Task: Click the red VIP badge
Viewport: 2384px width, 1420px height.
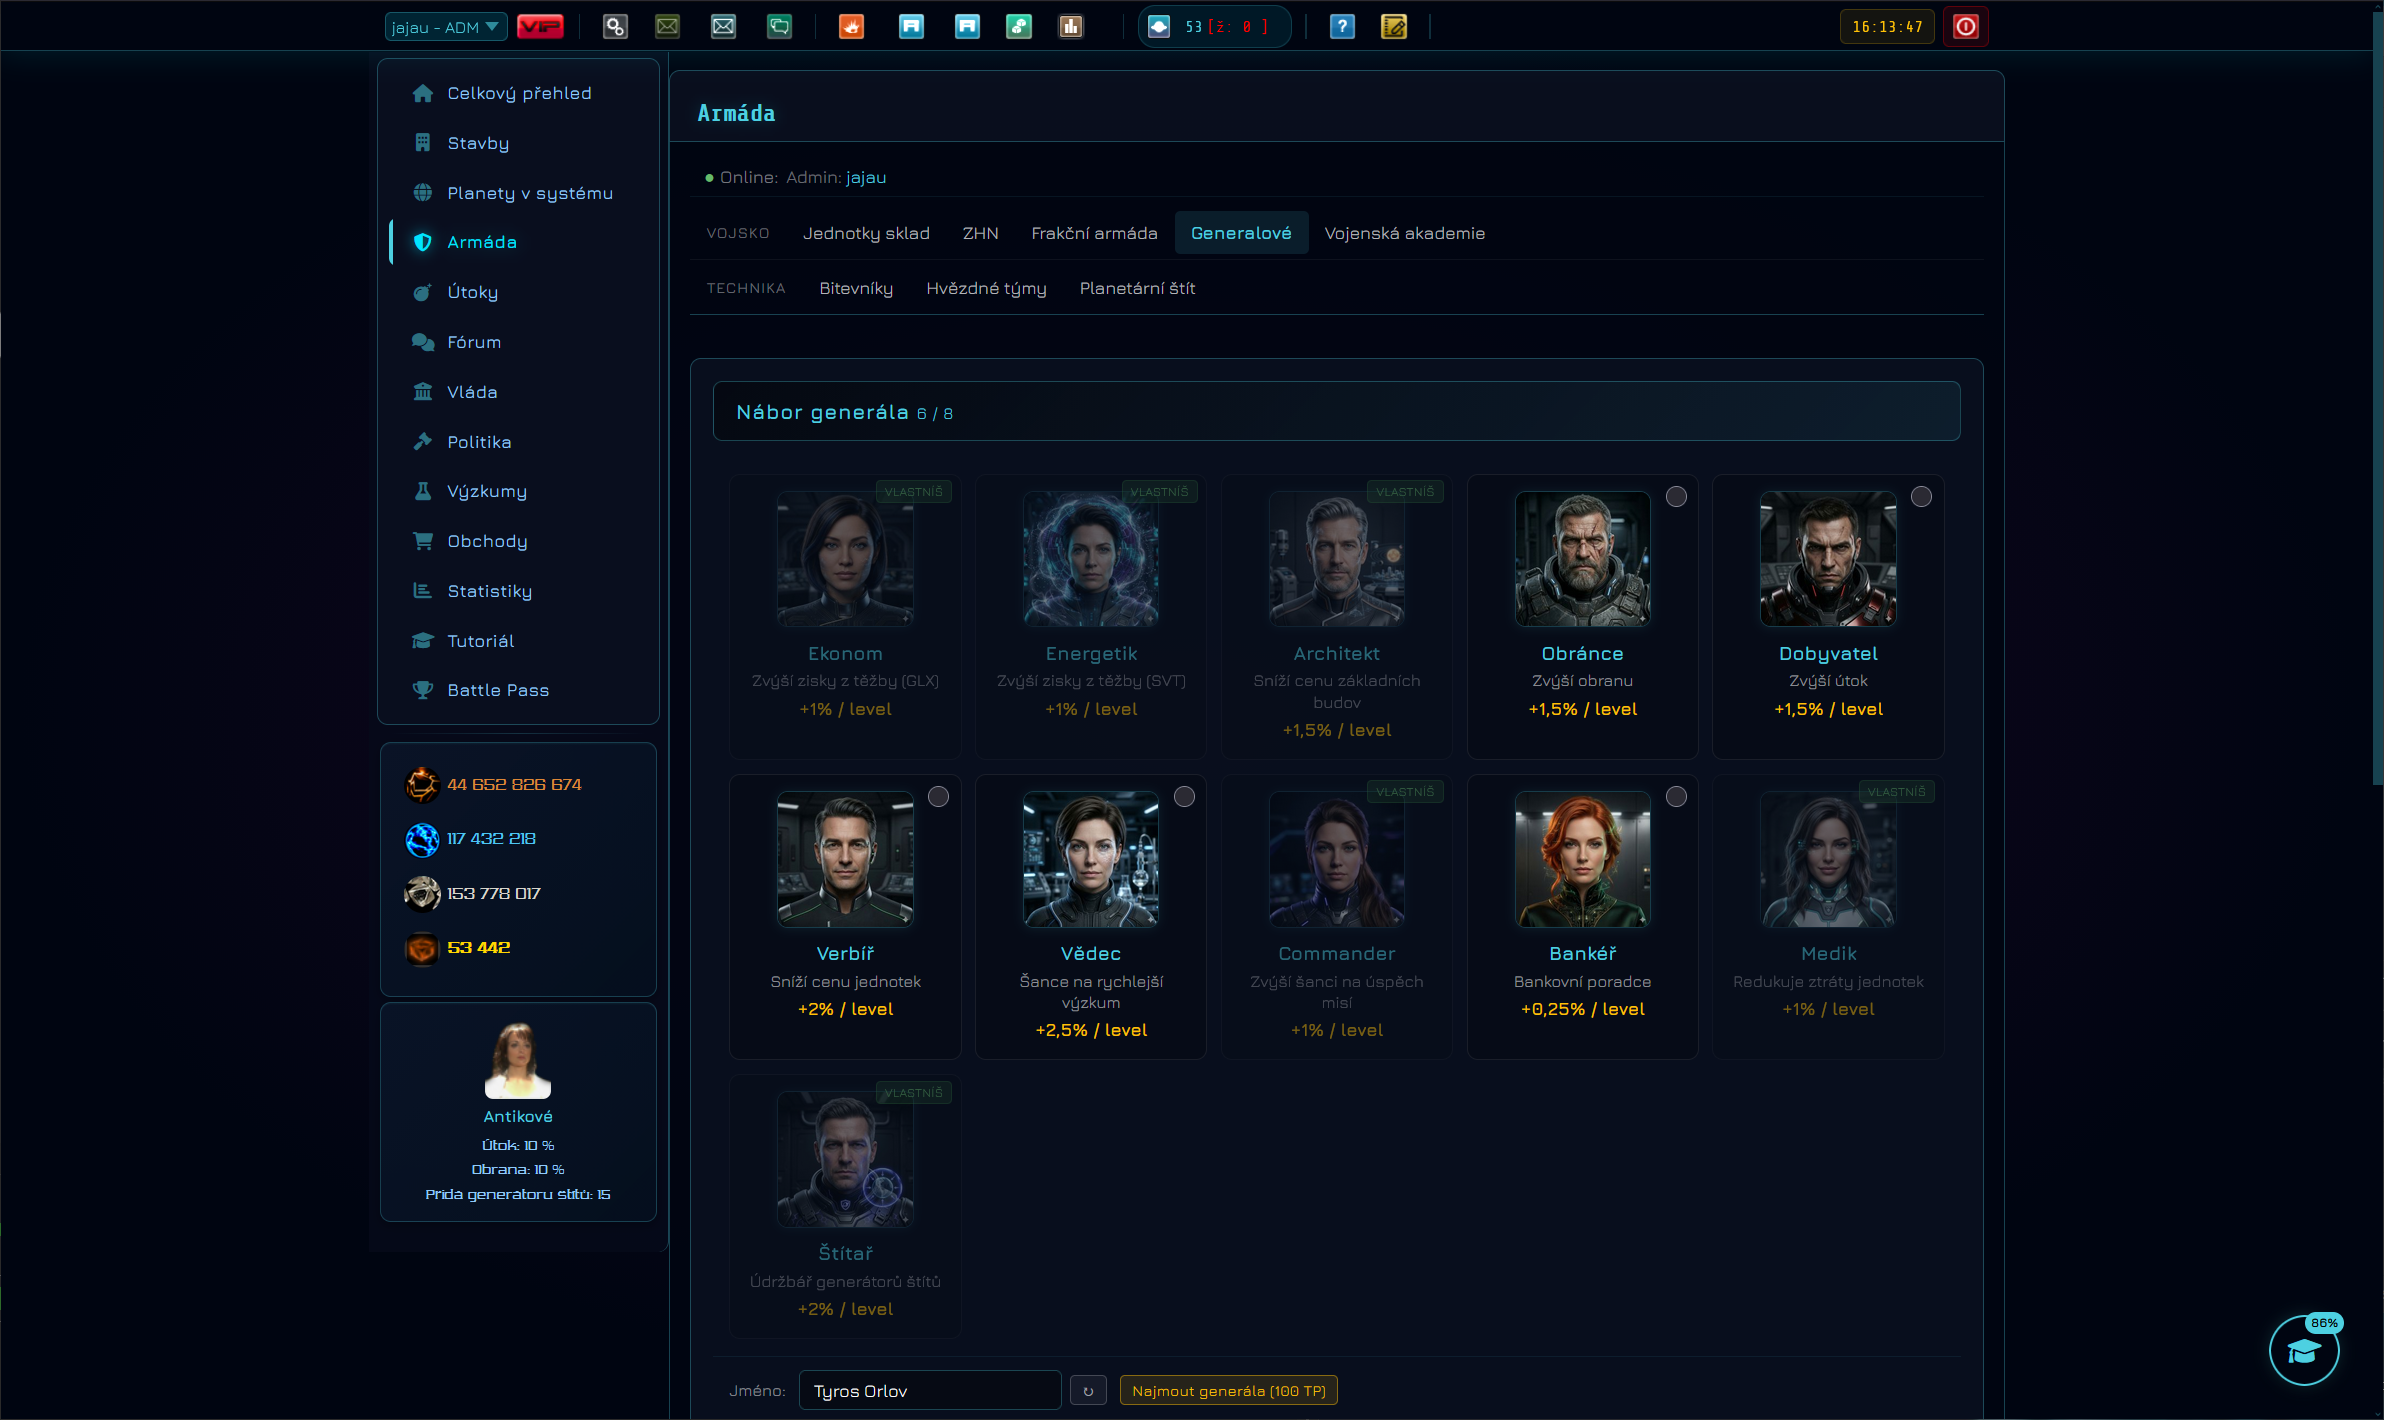Action: click(x=540, y=27)
